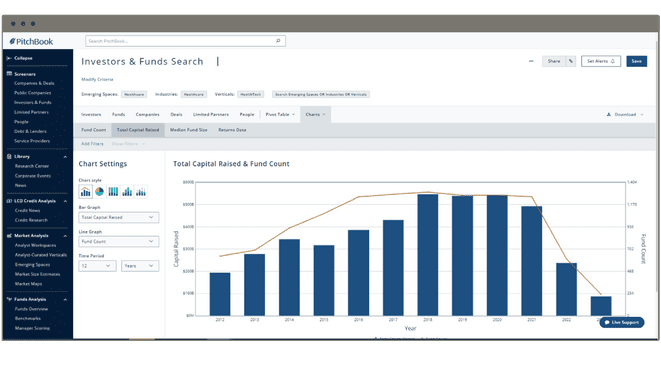Select the pie chart style icon

[x=99, y=192]
